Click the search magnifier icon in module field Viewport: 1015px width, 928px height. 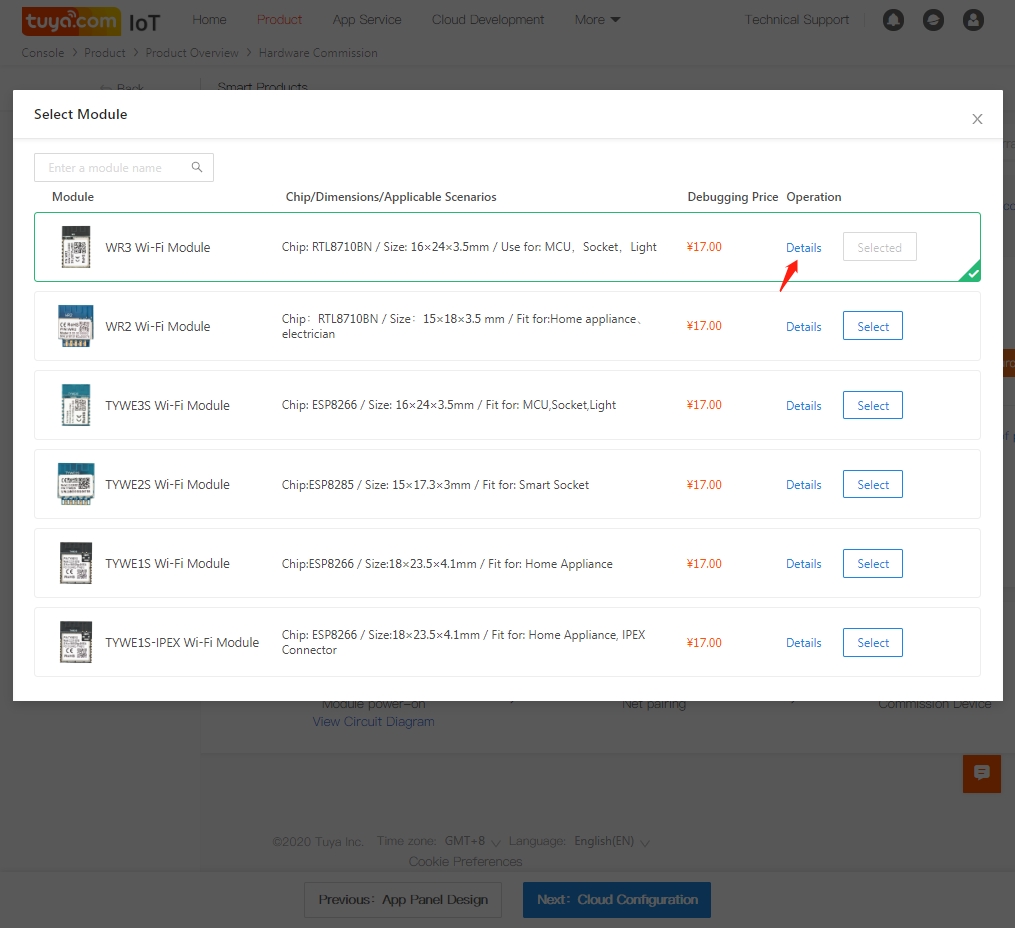[x=197, y=167]
